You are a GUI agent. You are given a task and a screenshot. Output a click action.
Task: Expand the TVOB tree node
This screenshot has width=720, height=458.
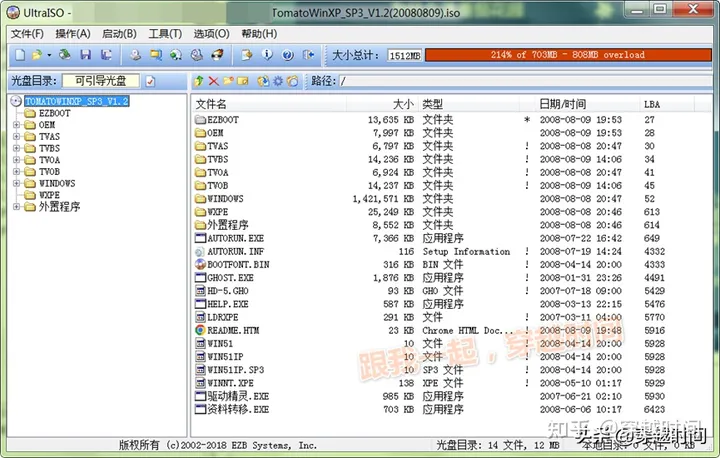17,171
